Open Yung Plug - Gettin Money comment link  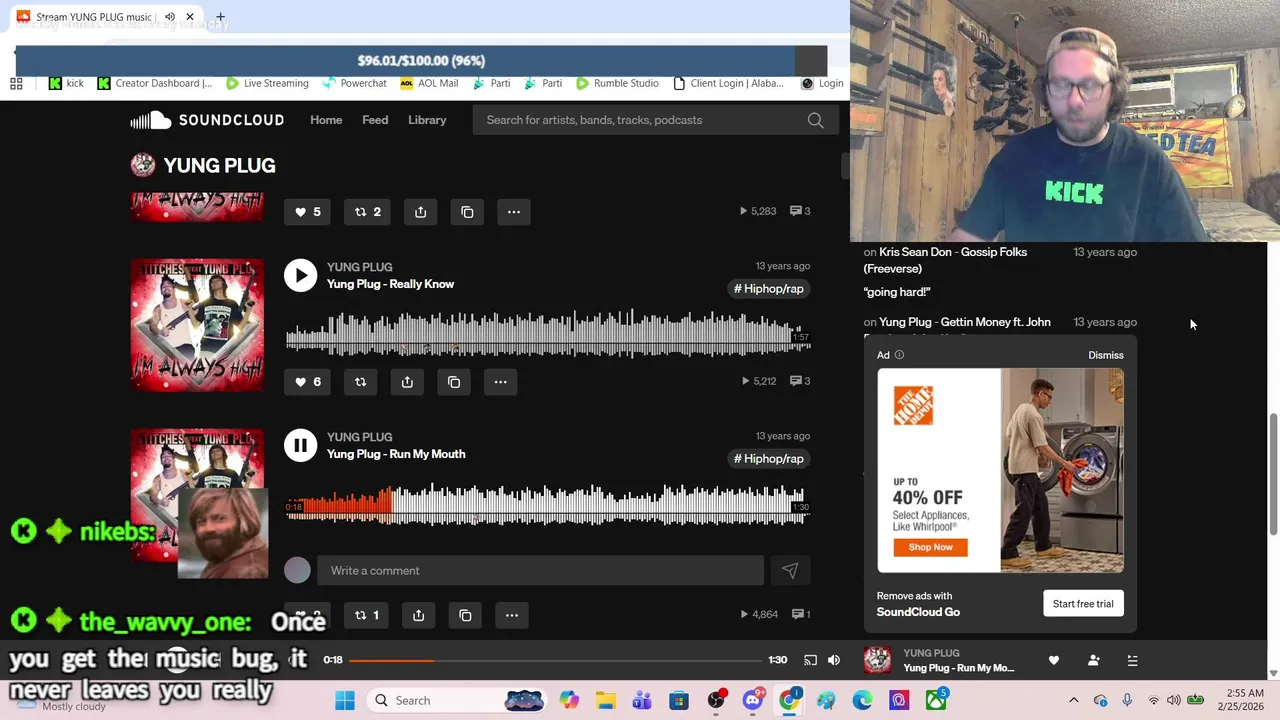pyautogui.click(x=965, y=322)
